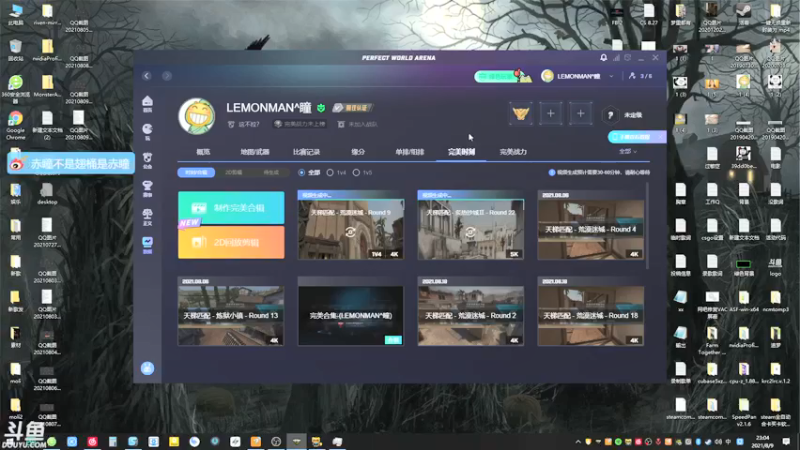The height and width of the screenshot is (450, 800).
Task: Click the team status link with flag icon
Action: pyautogui.click(x=357, y=124)
